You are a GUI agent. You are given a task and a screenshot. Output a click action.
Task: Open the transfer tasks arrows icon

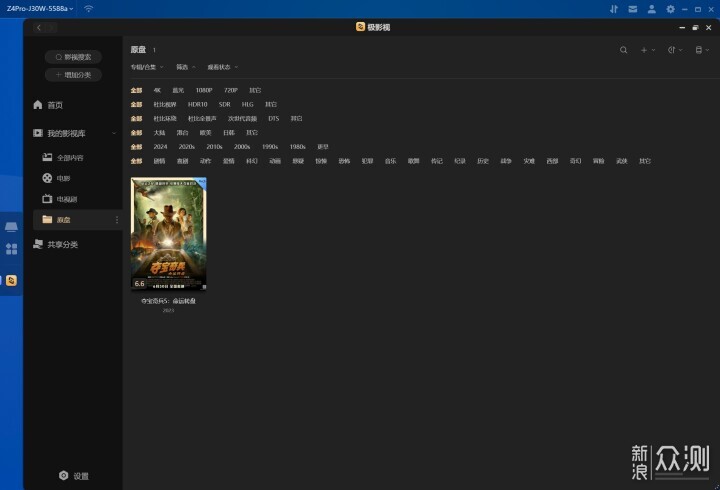pos(613,9)
